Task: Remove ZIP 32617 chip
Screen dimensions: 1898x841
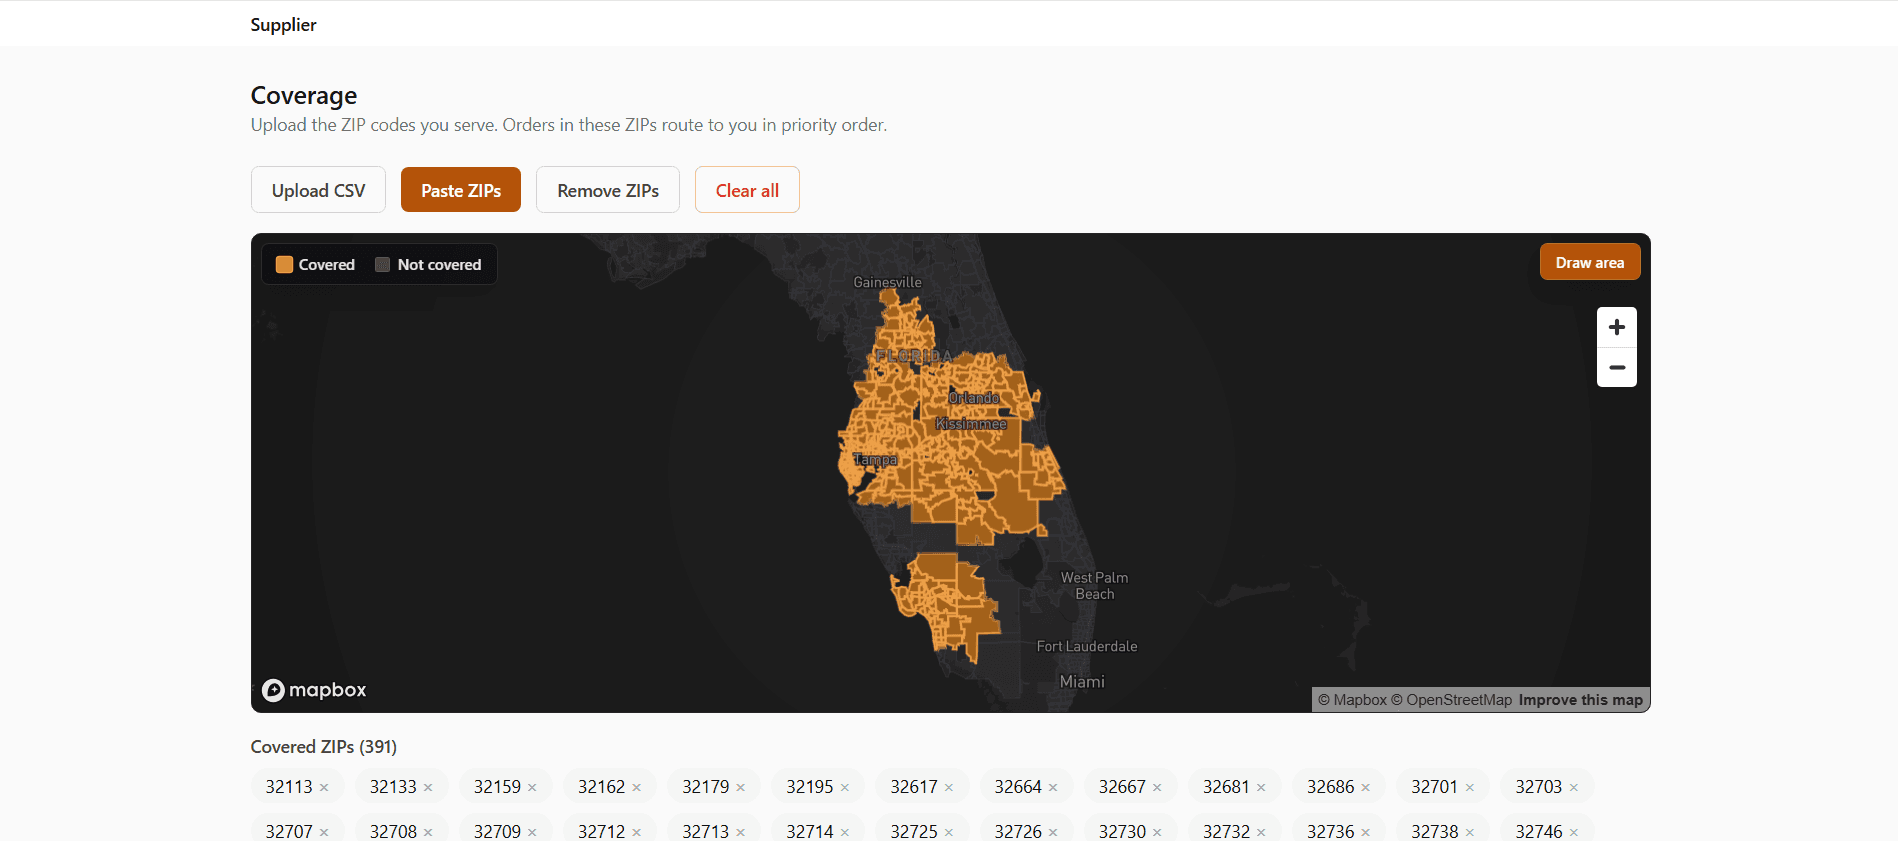Action: click(949, 788)
